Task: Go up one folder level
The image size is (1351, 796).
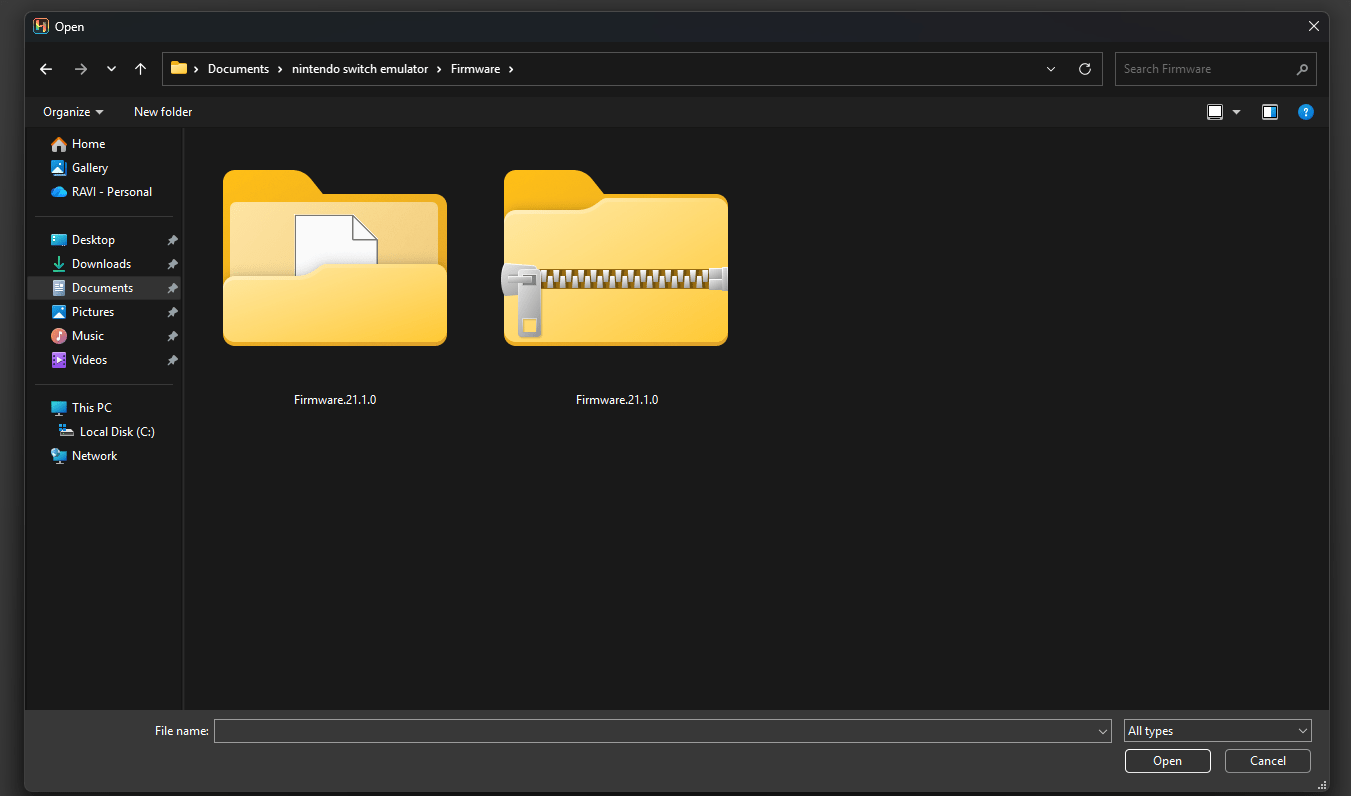Action: (x=140, y=68)
